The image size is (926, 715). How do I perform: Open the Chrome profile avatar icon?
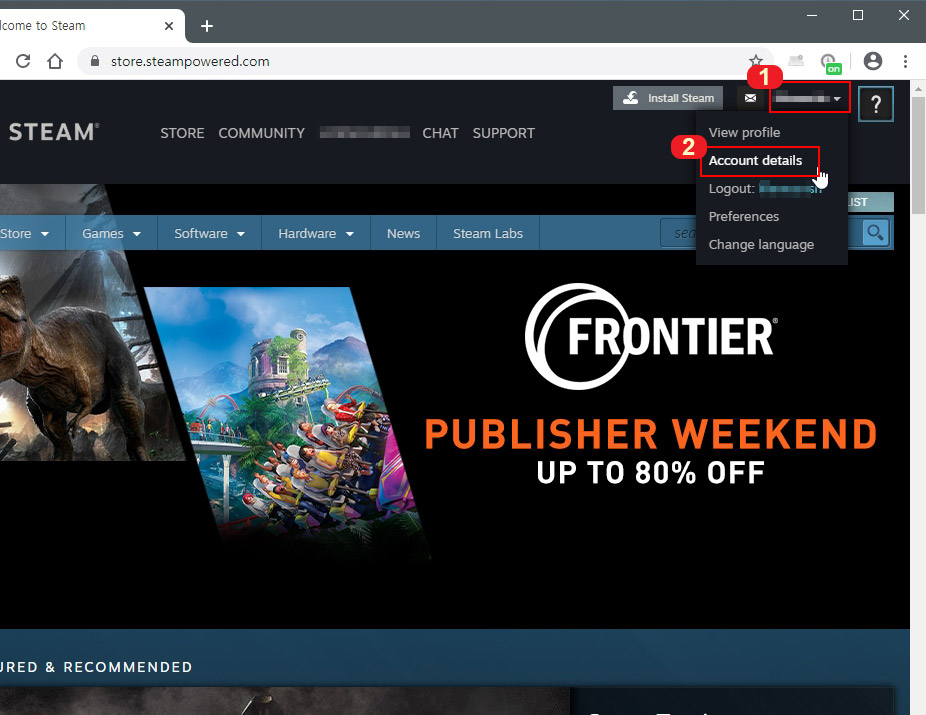(872, 61)
